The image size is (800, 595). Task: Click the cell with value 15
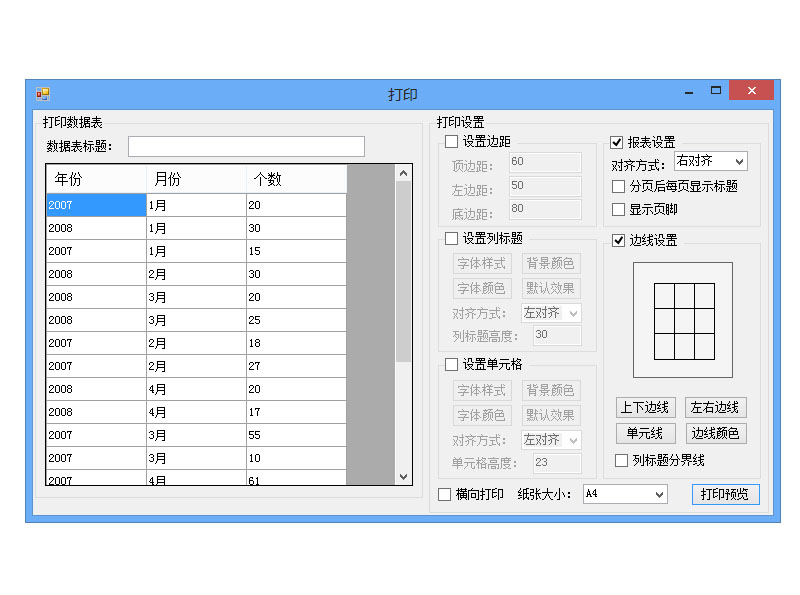coord(296,251)
